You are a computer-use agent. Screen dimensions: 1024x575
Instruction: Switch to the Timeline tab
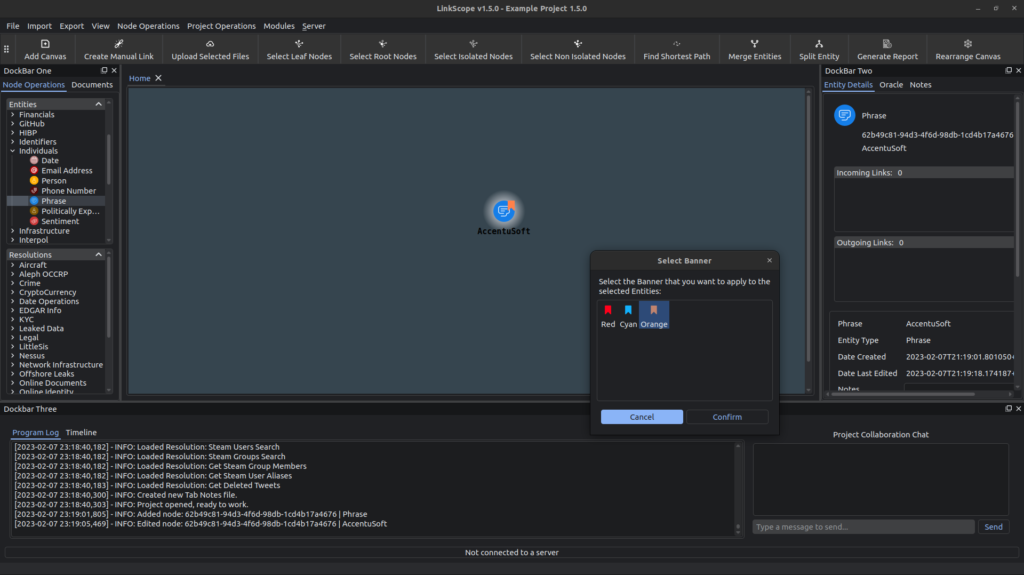pyautogui.click(x=81, y=433)
